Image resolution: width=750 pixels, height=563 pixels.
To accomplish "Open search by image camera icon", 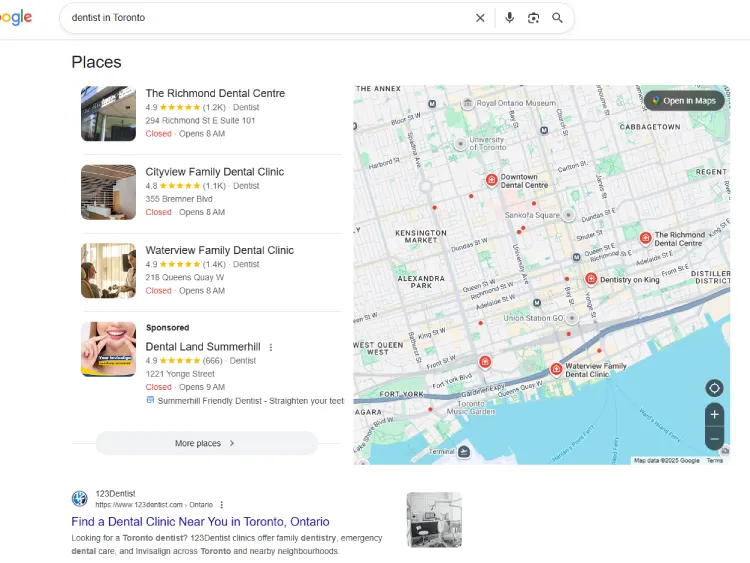I will (533, 18).
